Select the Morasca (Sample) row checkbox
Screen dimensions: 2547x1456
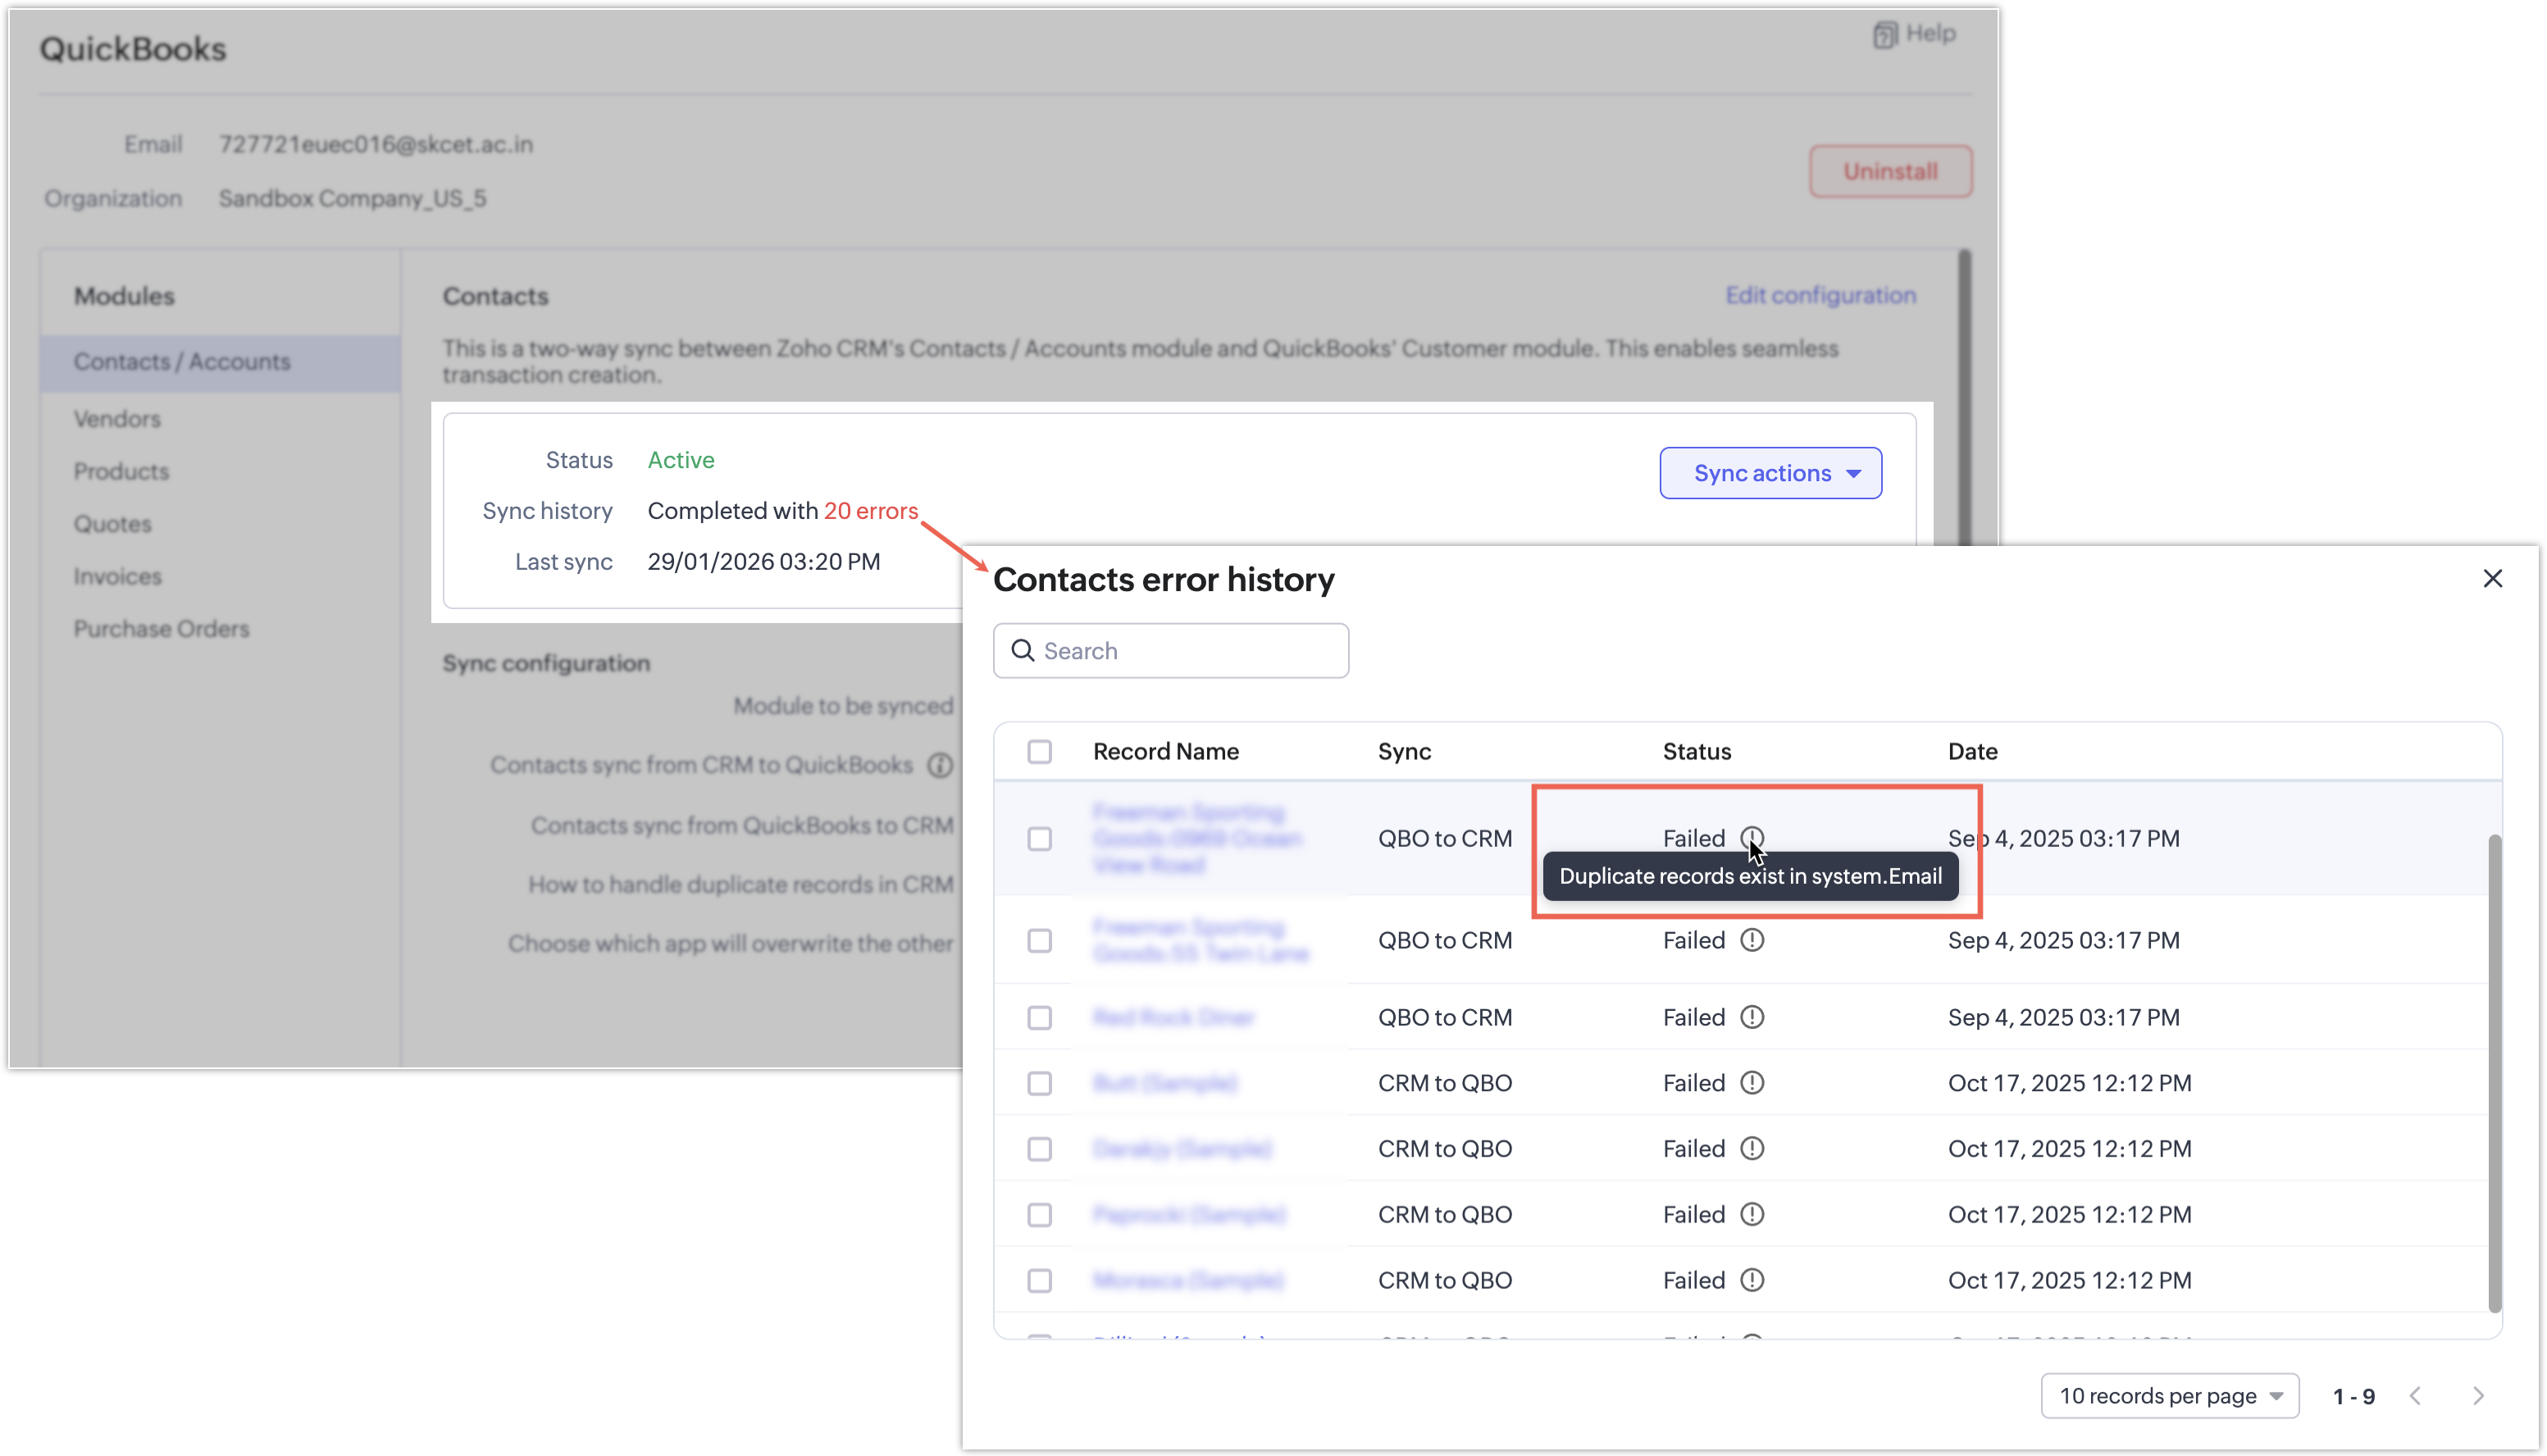tap(1040, 1282)
